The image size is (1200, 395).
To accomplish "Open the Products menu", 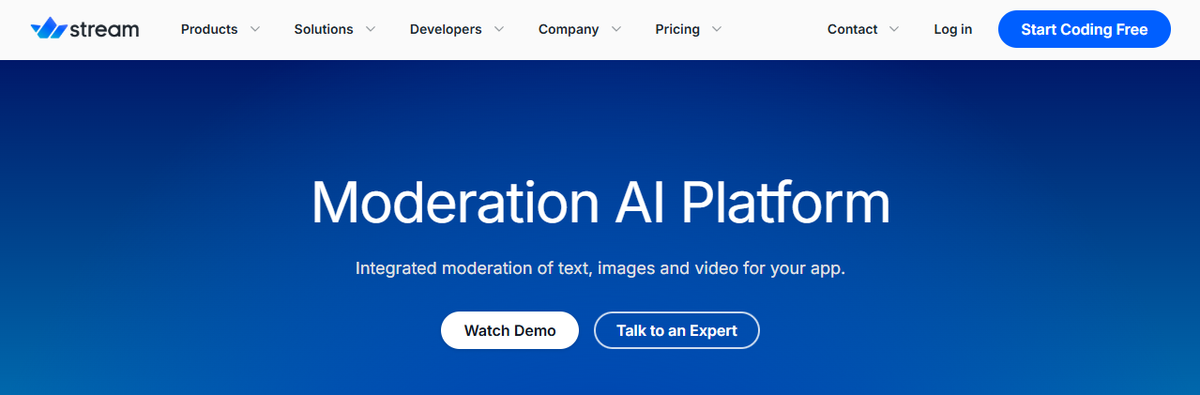I will pos(210,29).
